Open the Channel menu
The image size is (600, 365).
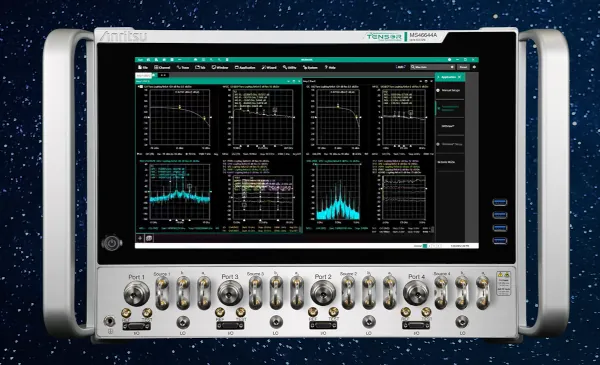tap(162, 67)
